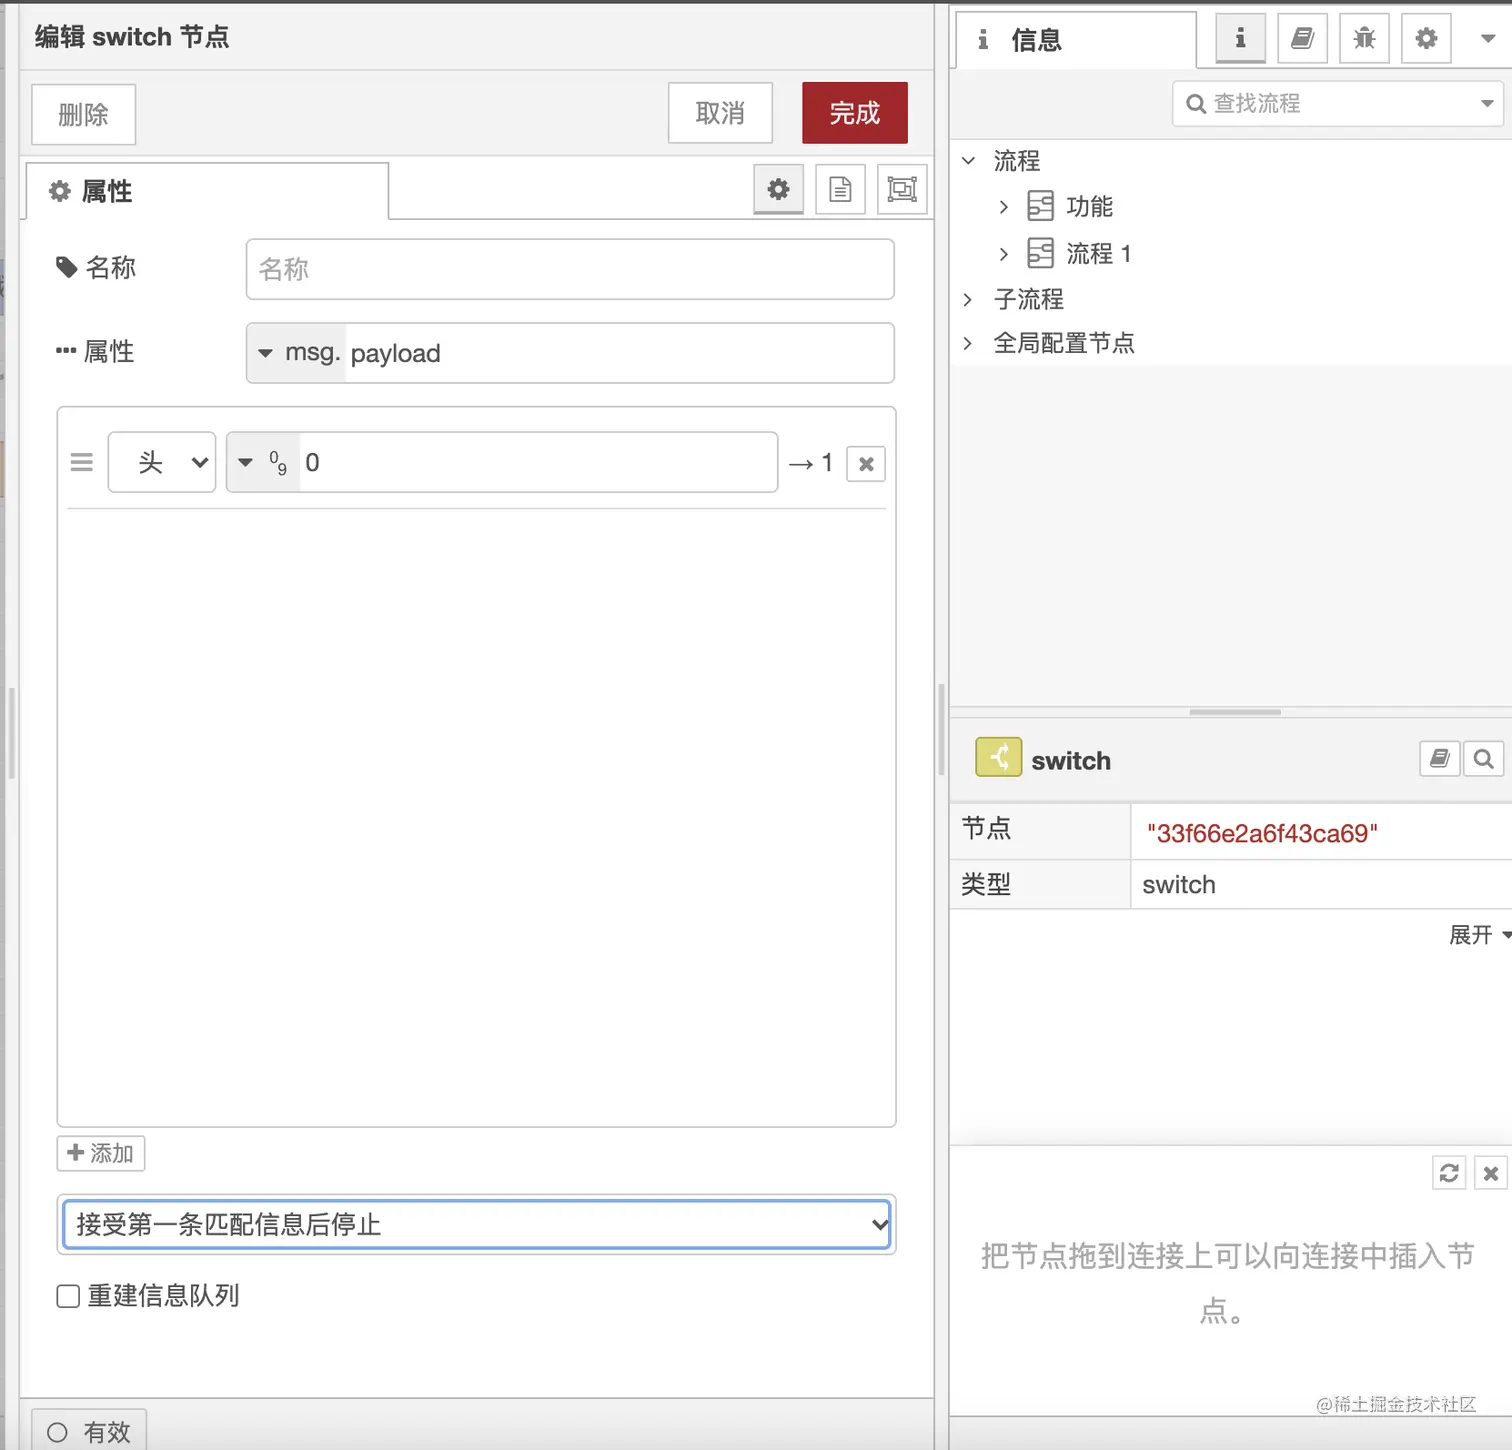This screenshot has height=1450, width=1512.
Task: Click the 名称 input field
Action: click(x=570, y=269)
